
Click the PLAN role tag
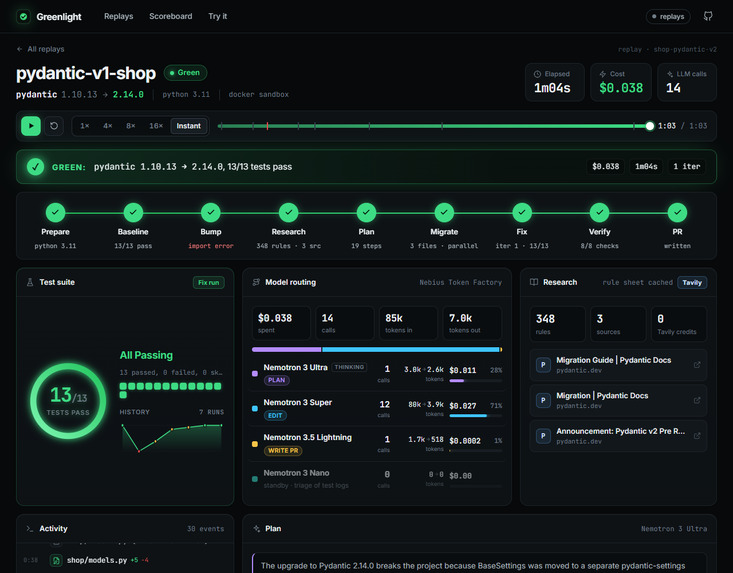click(x=277, y=380)
